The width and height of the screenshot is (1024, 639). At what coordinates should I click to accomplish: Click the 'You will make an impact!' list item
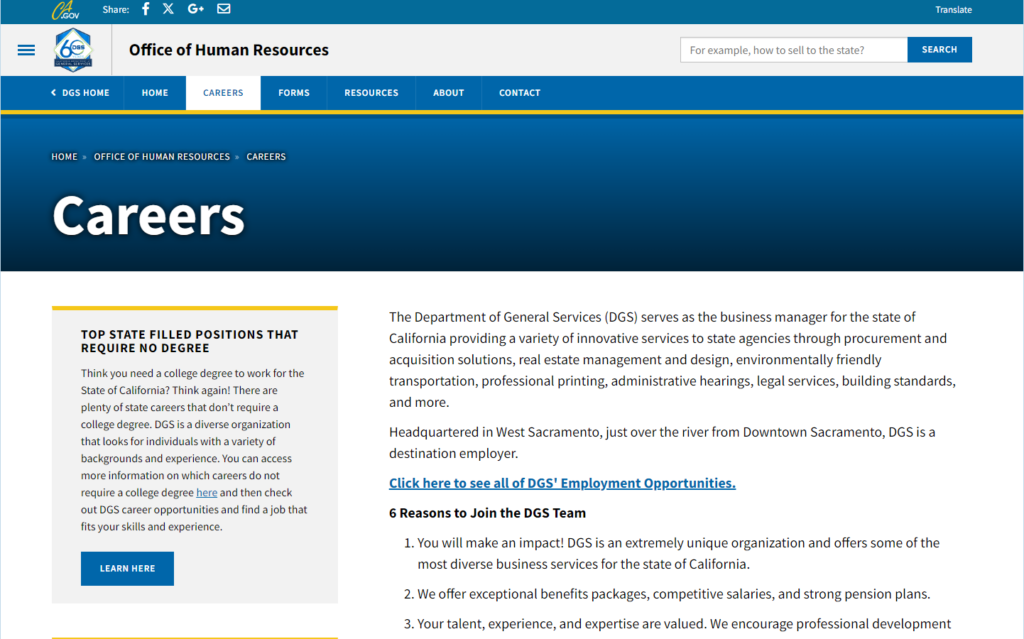(679, 553)
